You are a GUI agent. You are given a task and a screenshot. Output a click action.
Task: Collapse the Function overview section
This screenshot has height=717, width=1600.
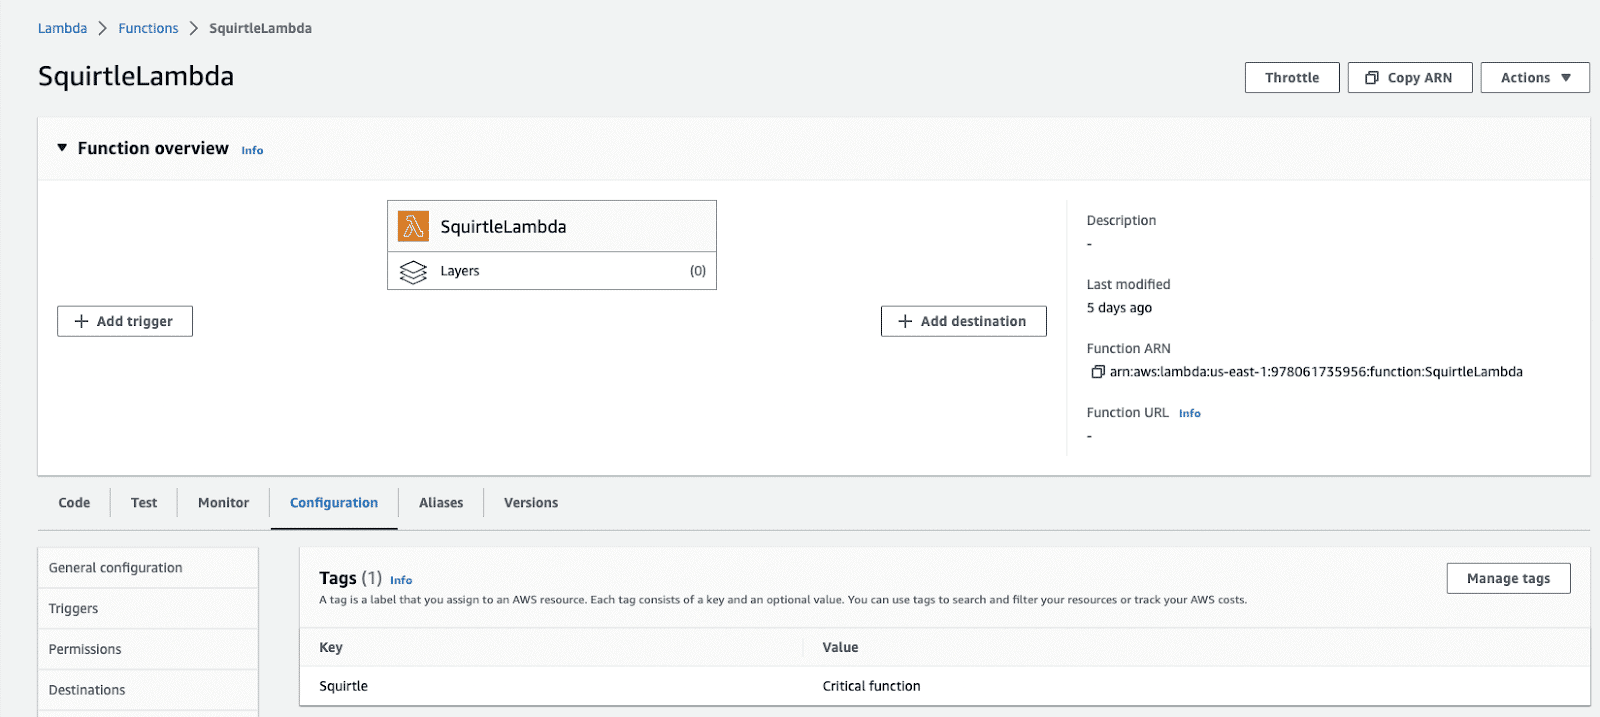click(62, 148)
